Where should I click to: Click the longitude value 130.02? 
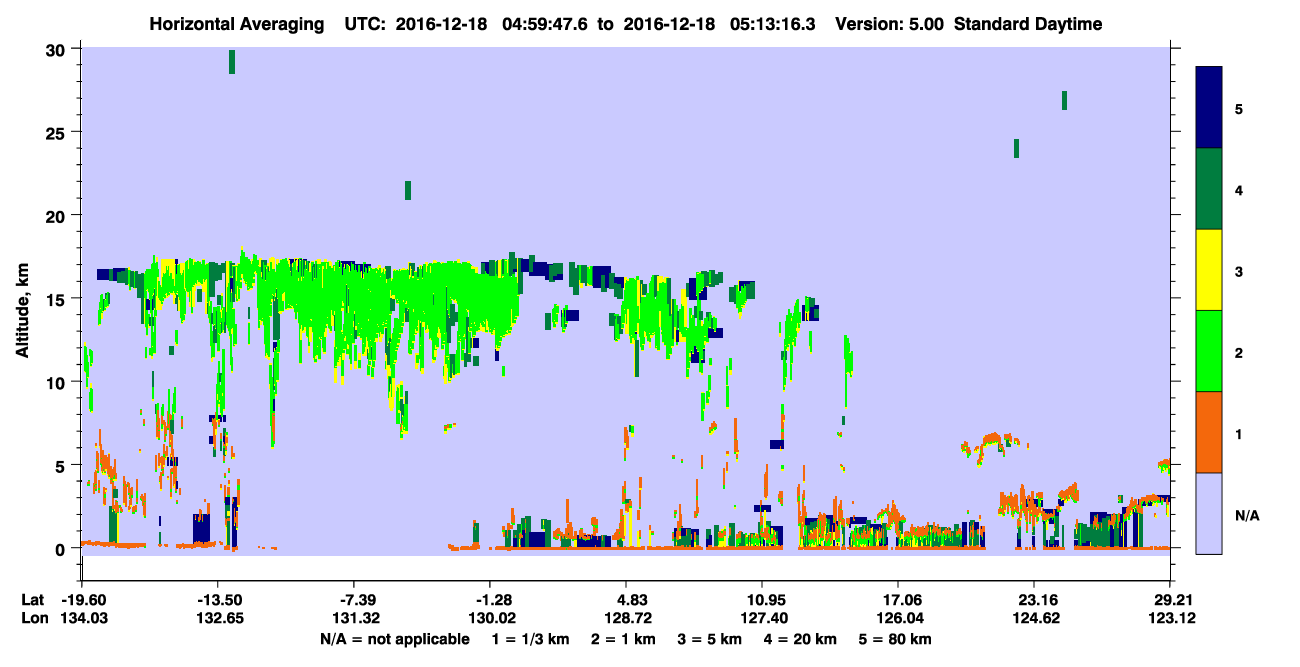490,618
